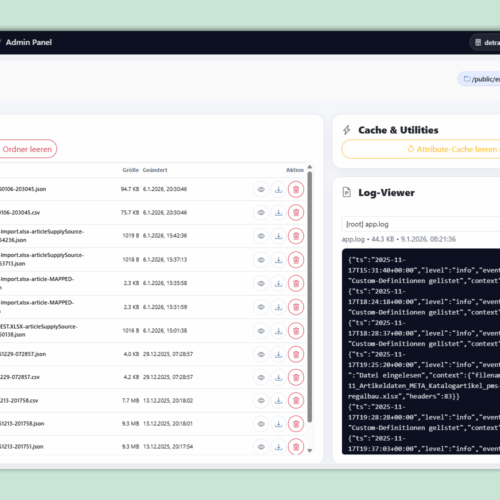
Task: Download MAPPED file changed at 15:31:59
Action: 278,307
